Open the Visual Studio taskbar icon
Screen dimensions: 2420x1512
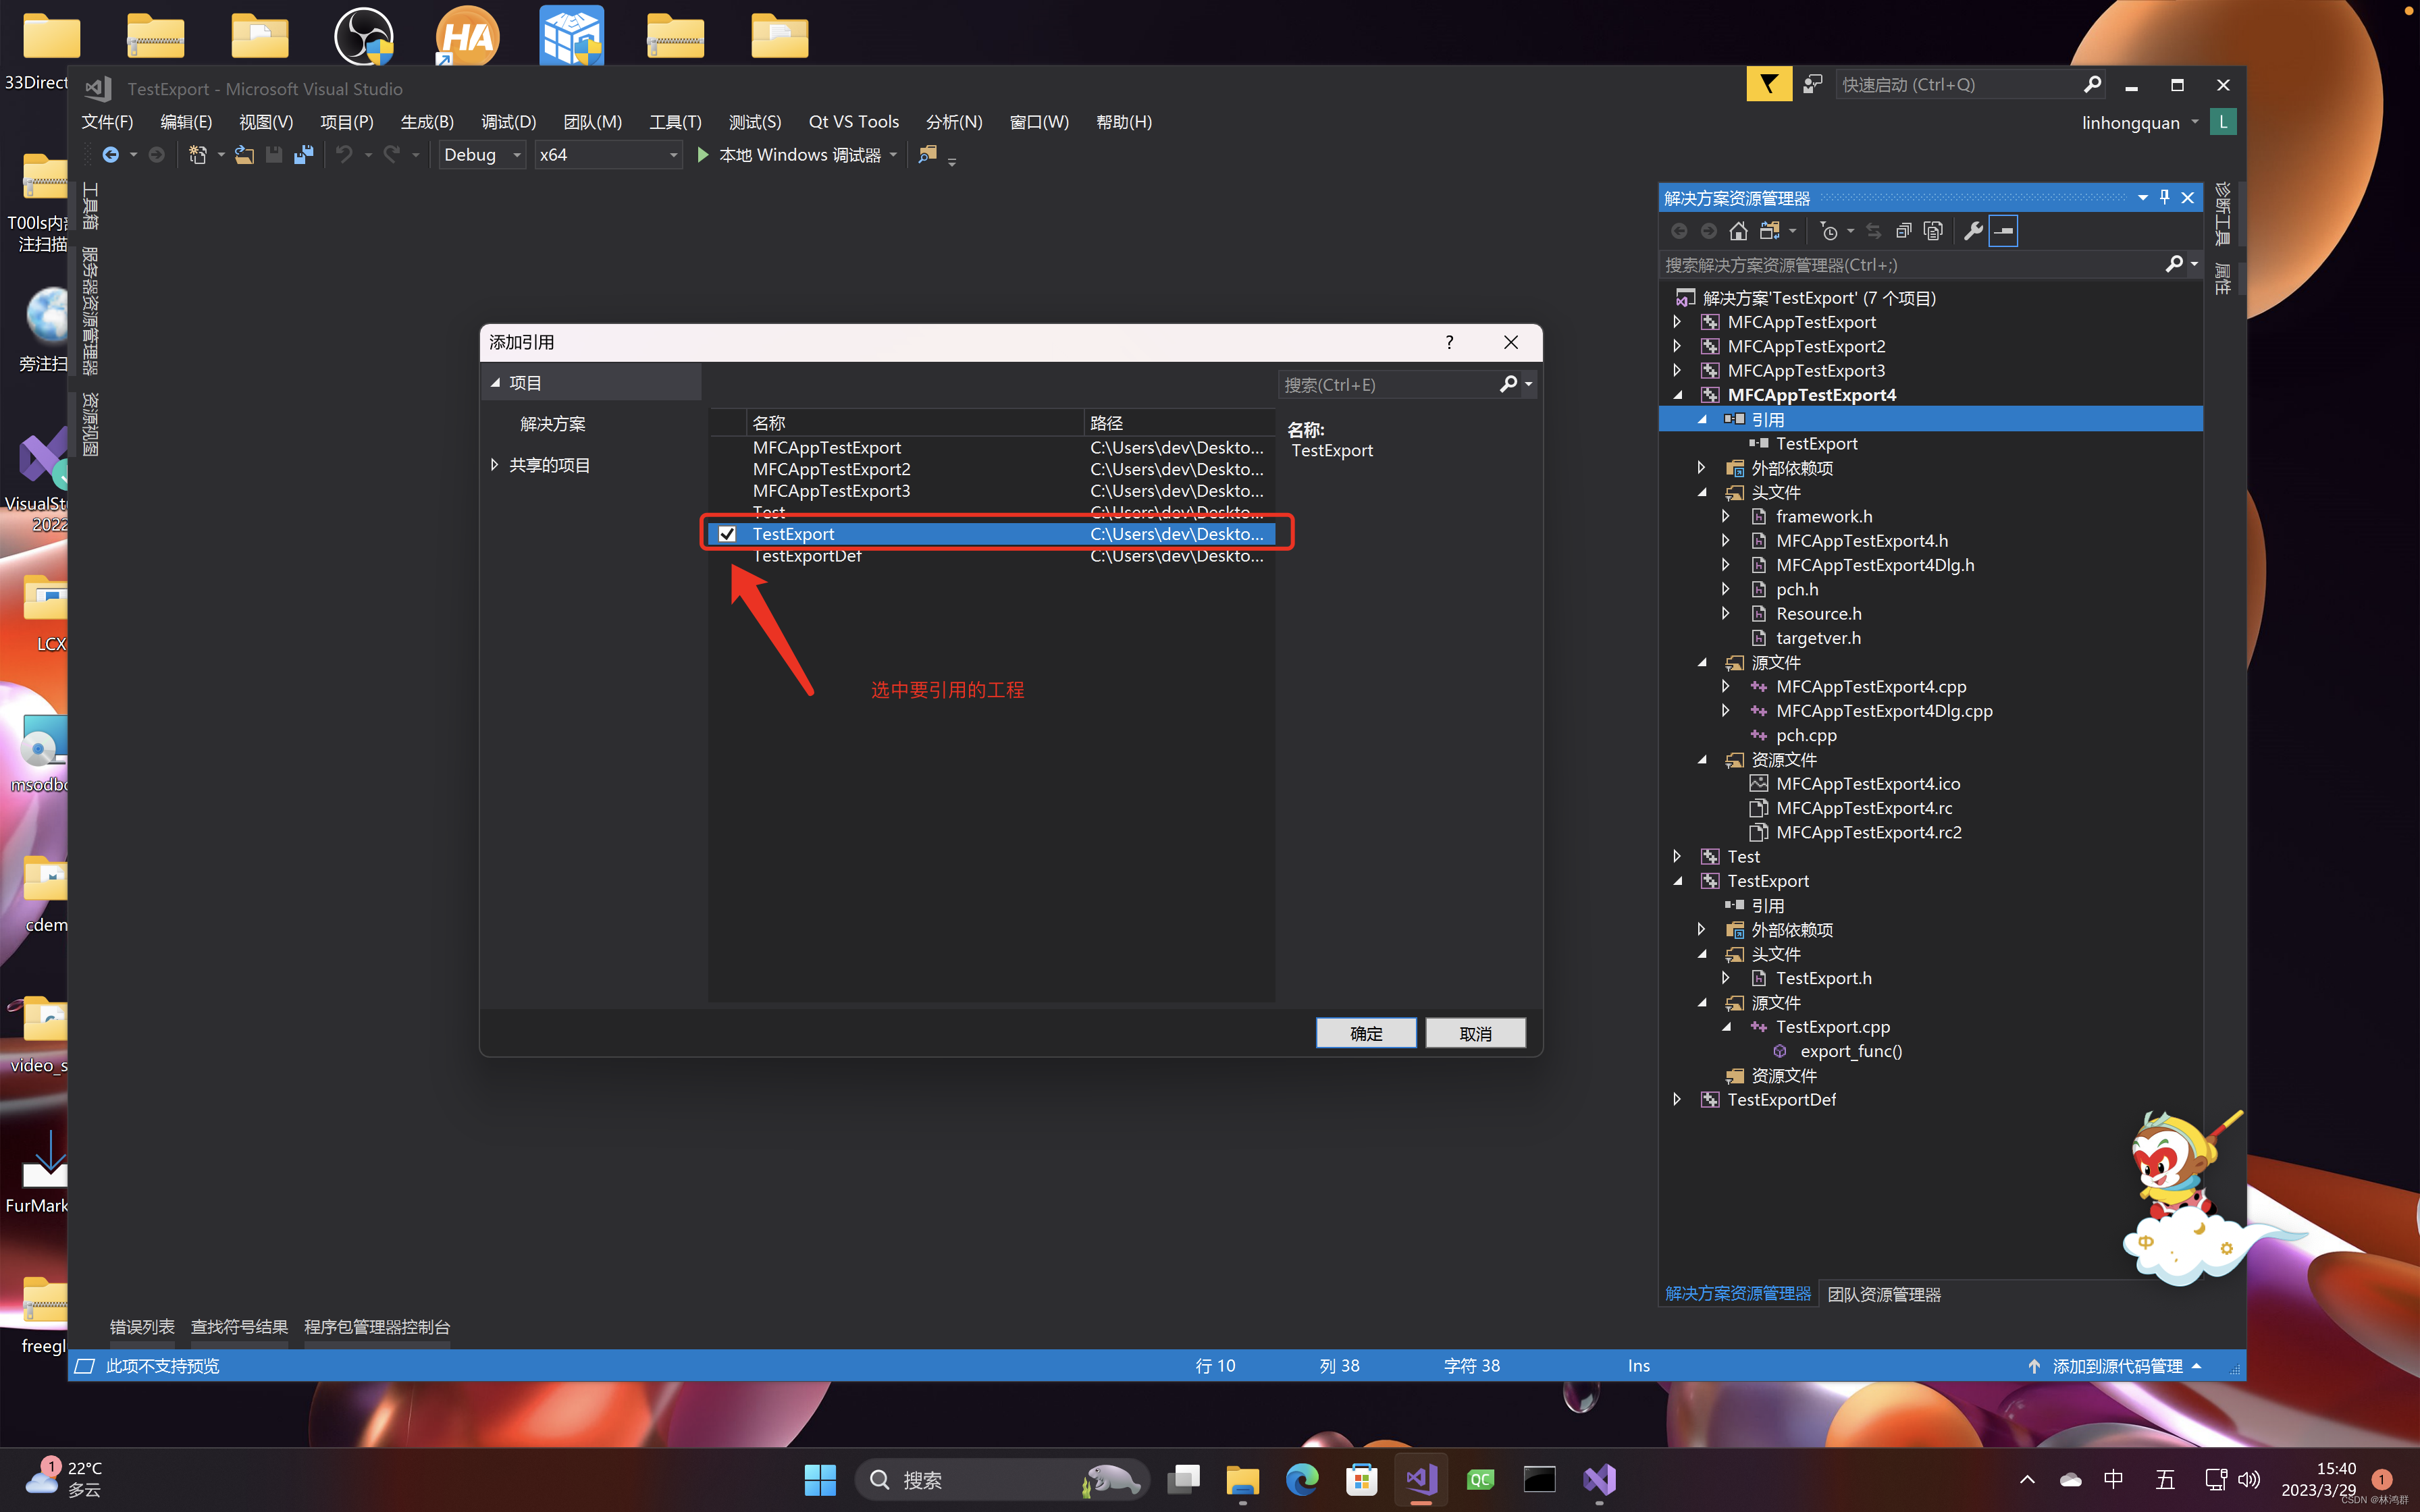pos(1421,1479)
